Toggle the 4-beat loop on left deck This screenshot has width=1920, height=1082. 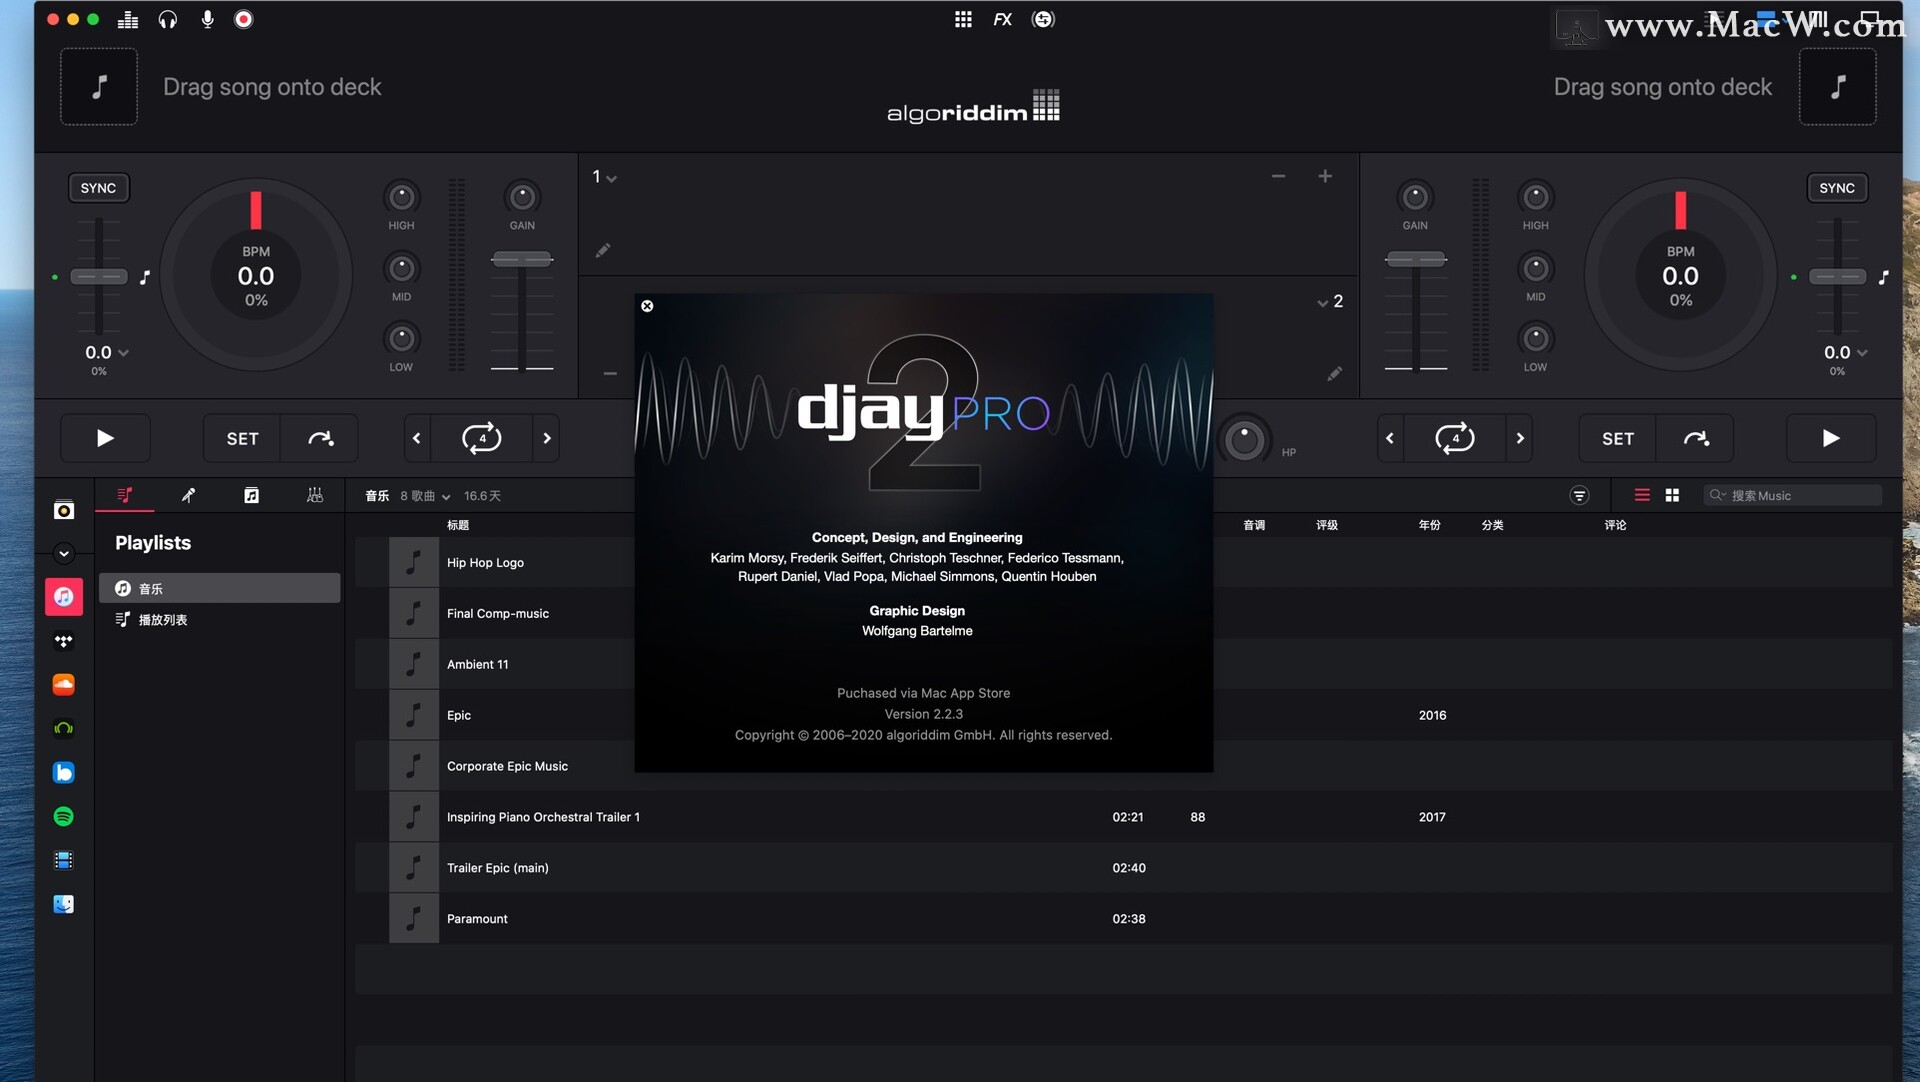tap(482, 438)
